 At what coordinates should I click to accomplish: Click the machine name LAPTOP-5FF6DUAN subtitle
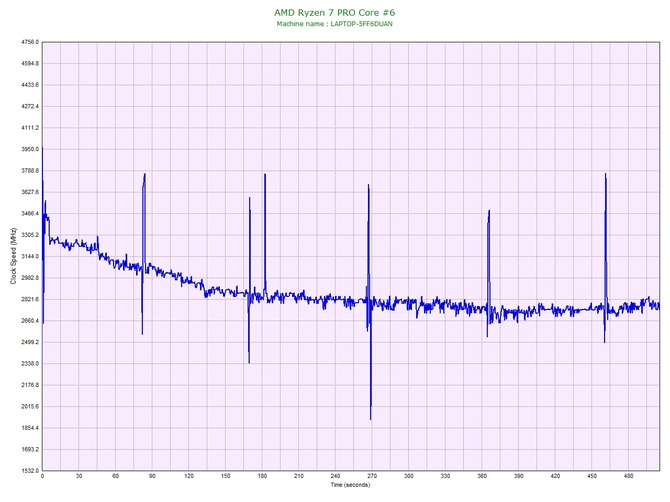334,24
